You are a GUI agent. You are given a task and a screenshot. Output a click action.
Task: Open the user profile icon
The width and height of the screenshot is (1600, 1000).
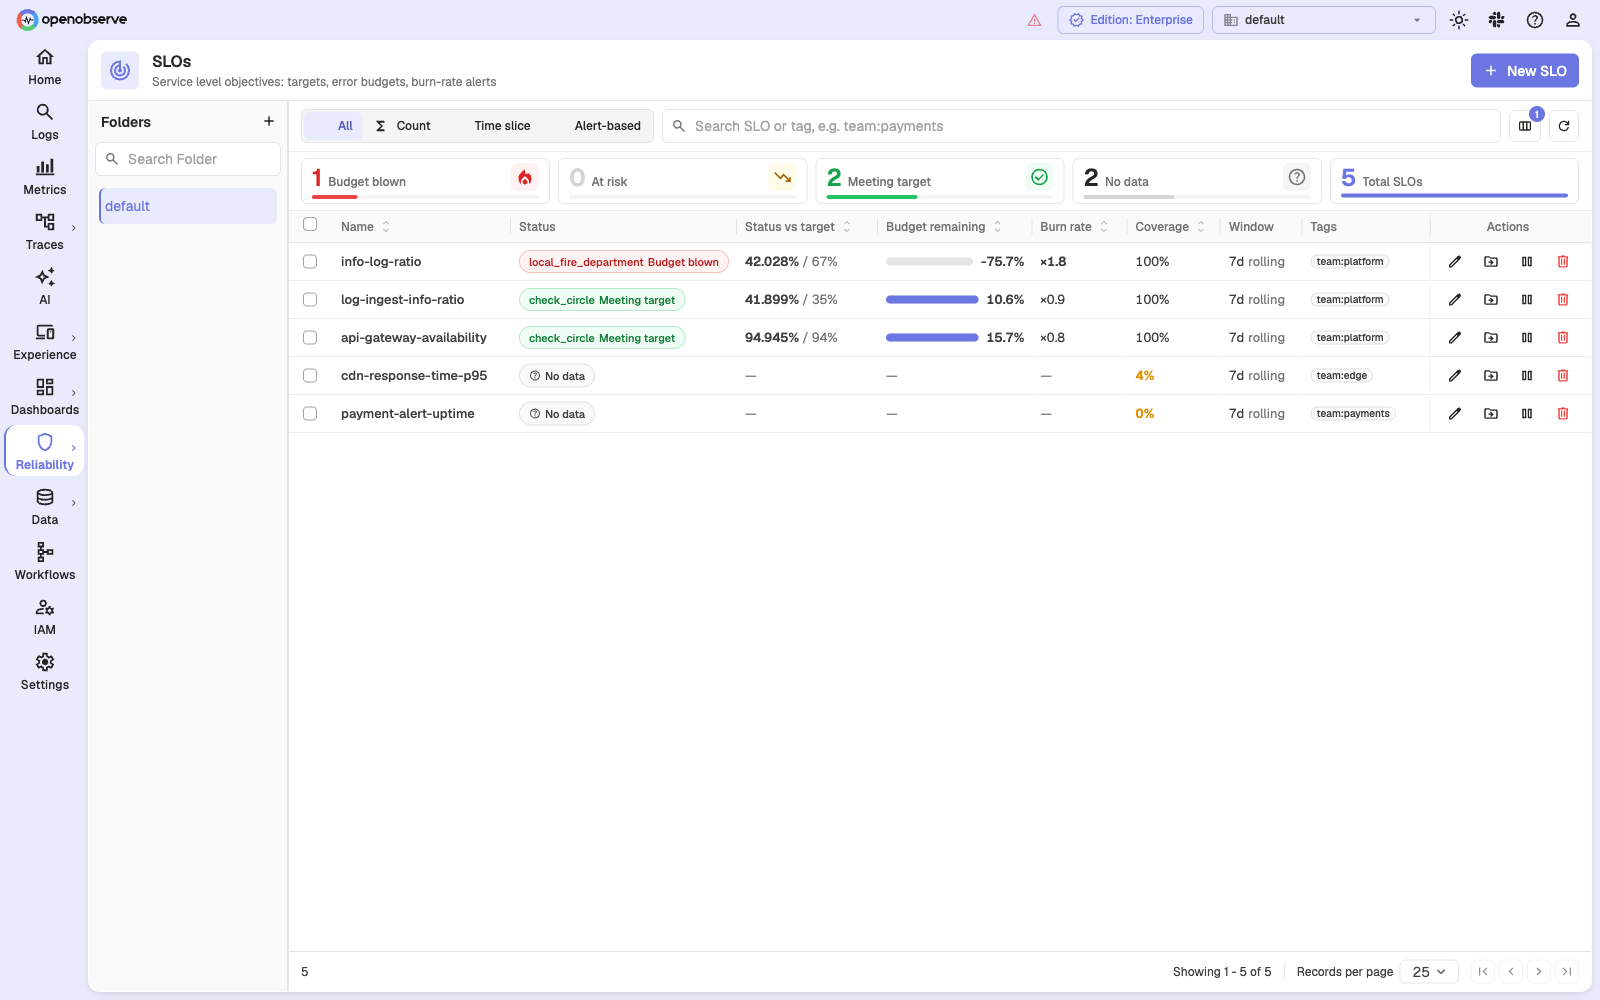click(x=1573, y=20)
